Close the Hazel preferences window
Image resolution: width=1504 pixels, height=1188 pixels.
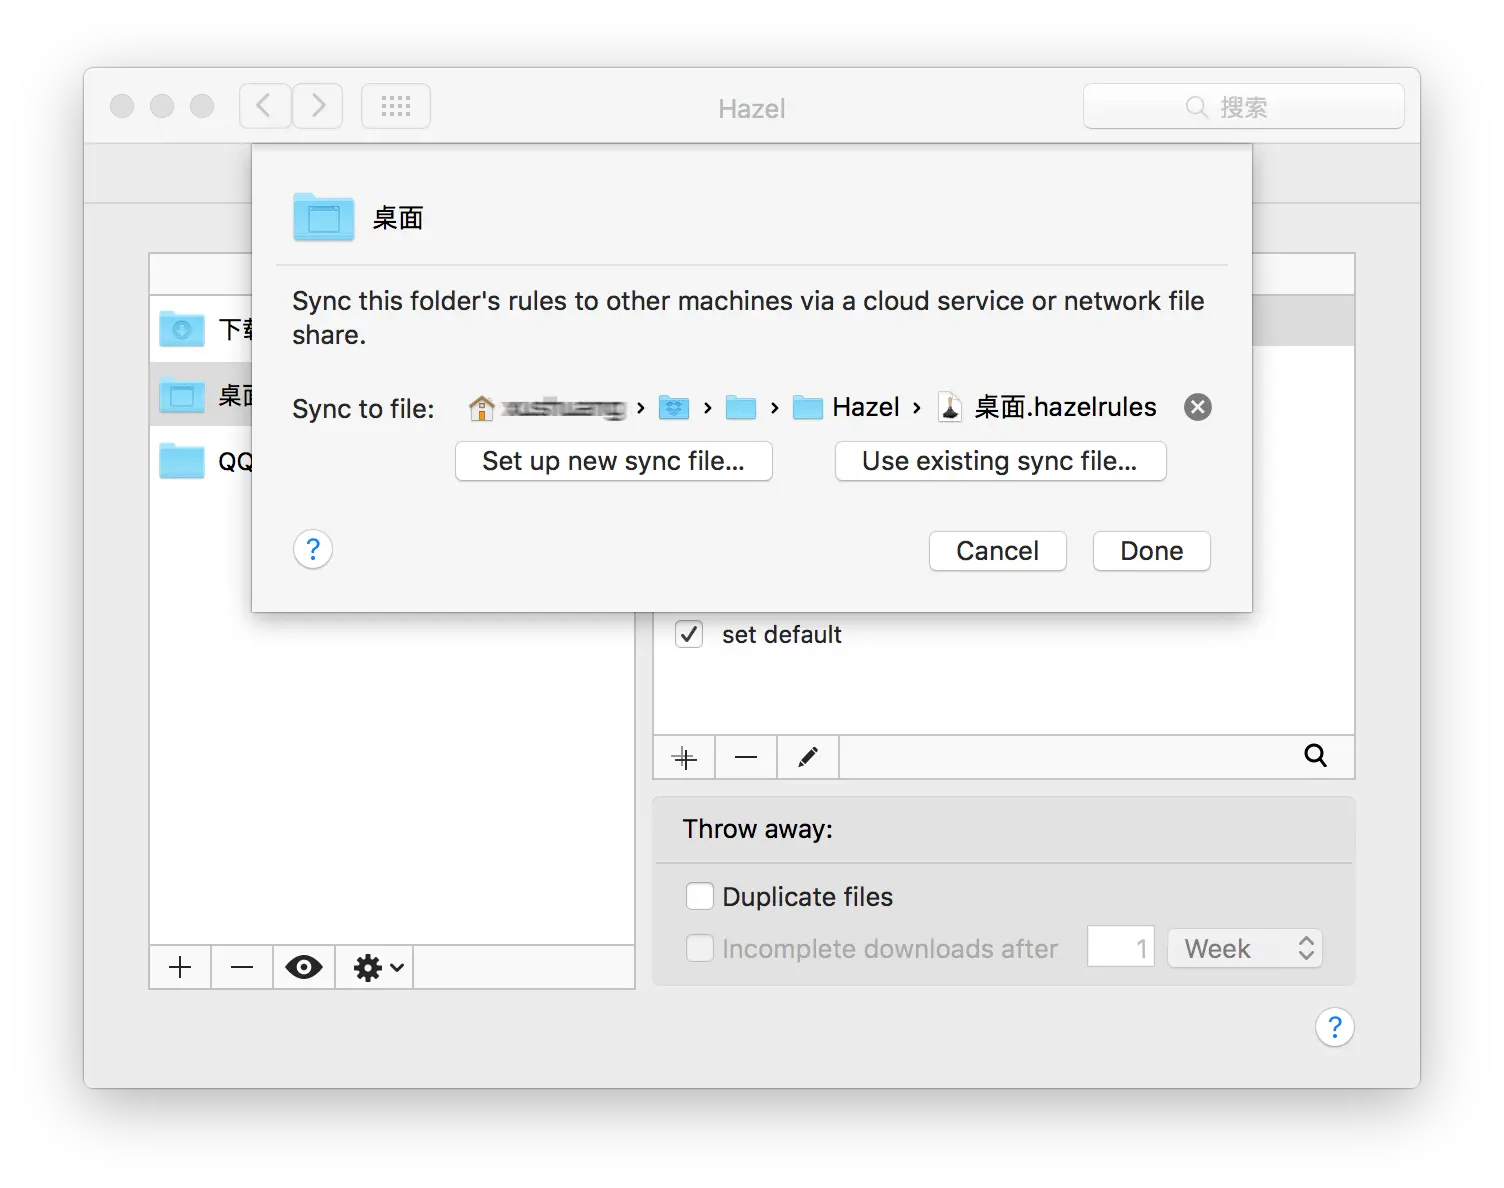122,106
